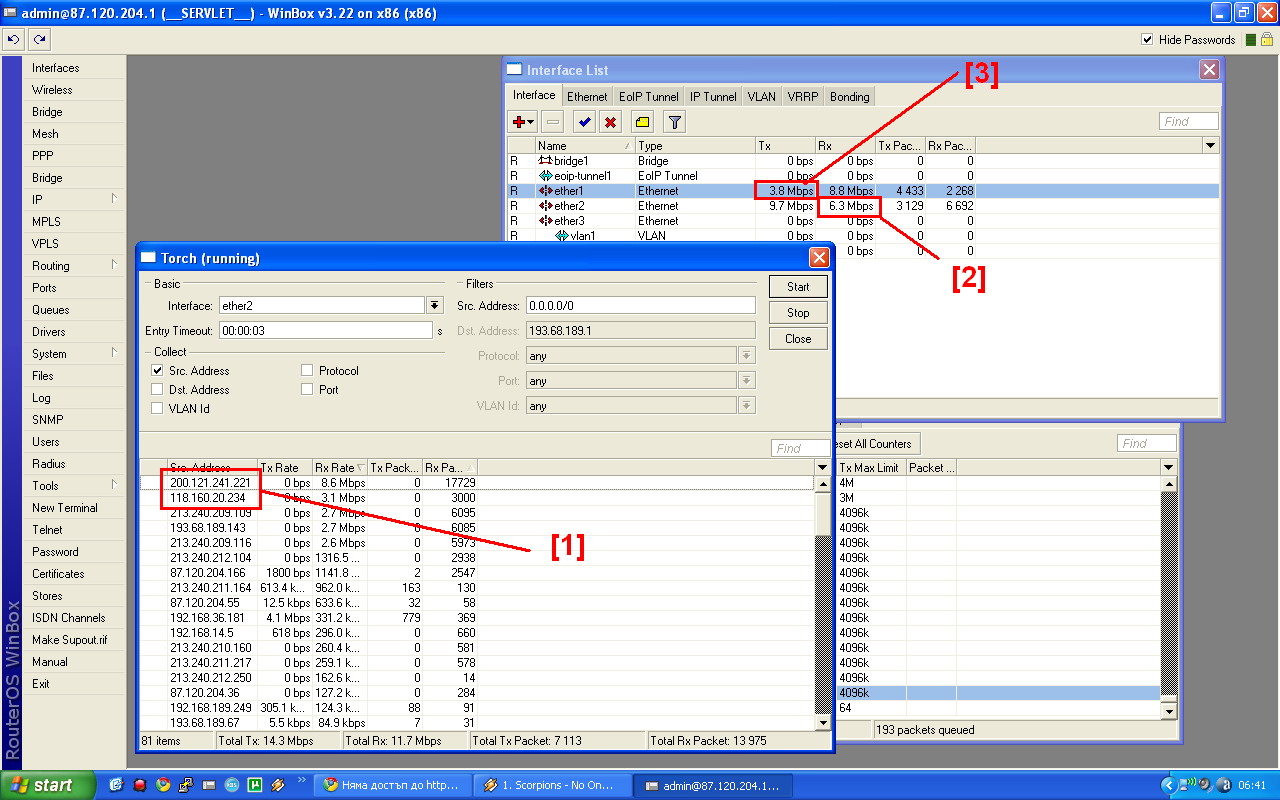Add a comment using the yellow note icon

point(641,121)
